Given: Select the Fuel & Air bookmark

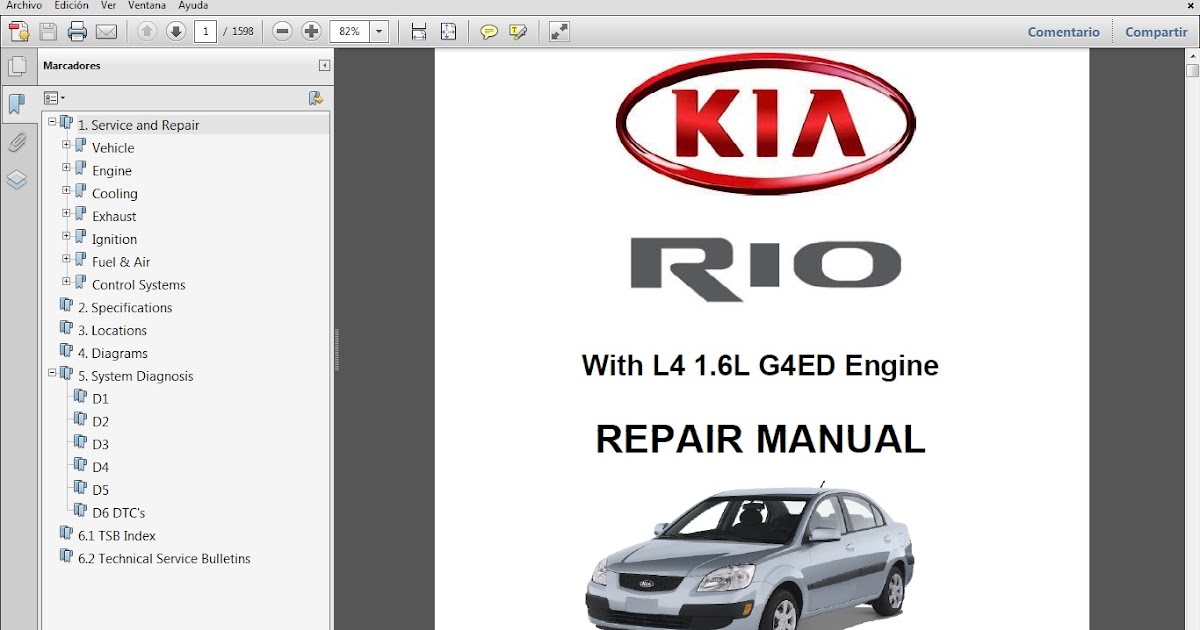Looking at the screenshot, I should [121, 262].
